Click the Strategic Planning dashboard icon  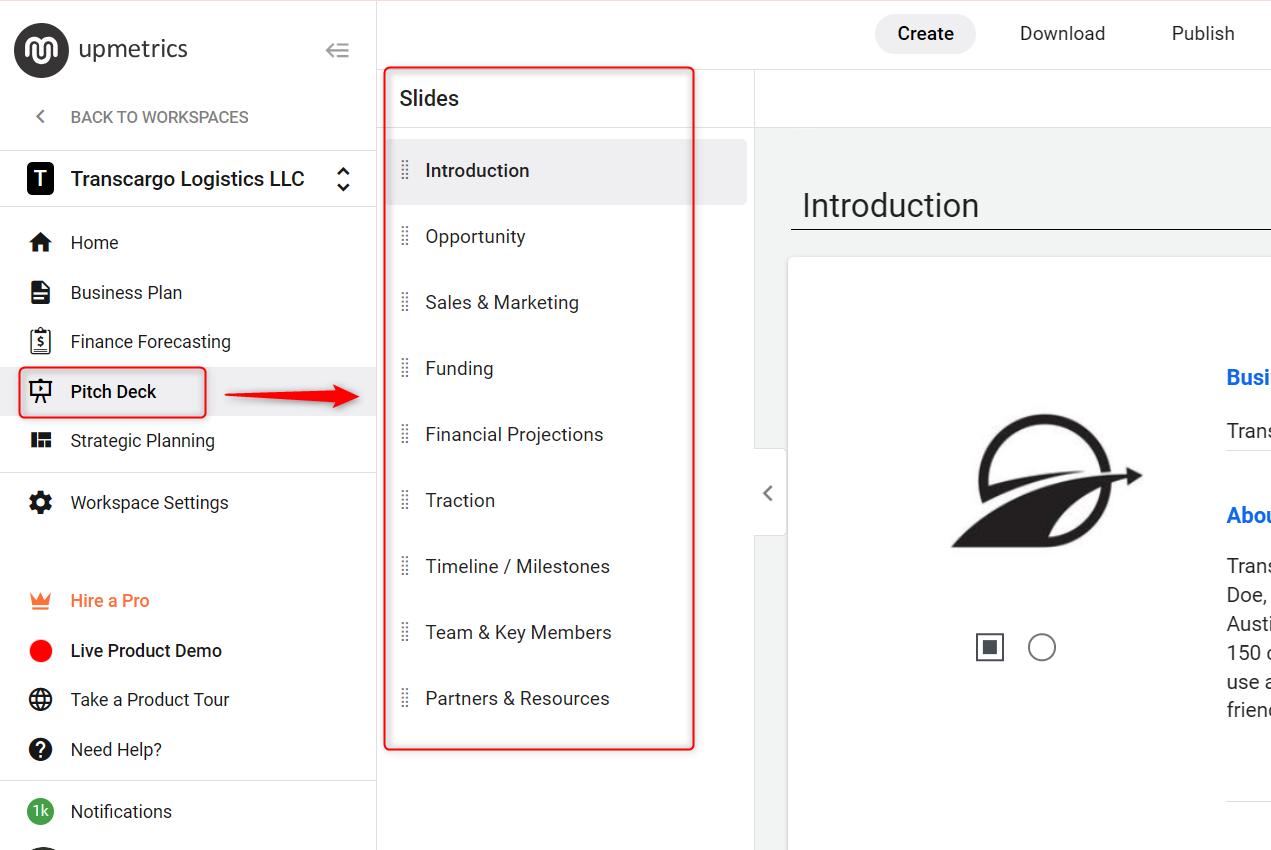[x=40, y=440]
